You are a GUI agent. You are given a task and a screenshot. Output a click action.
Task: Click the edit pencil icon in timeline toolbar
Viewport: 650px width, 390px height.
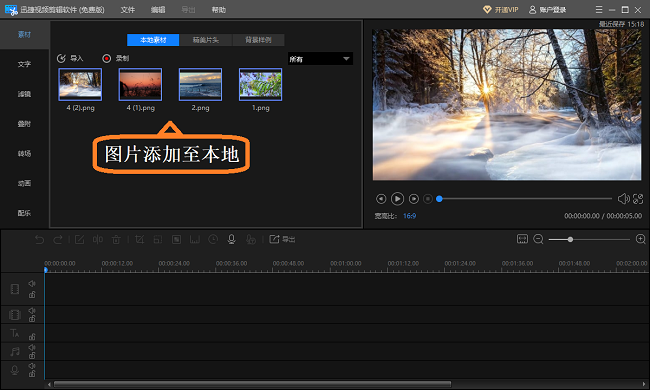pyautogui.click(x=79, y=240)
